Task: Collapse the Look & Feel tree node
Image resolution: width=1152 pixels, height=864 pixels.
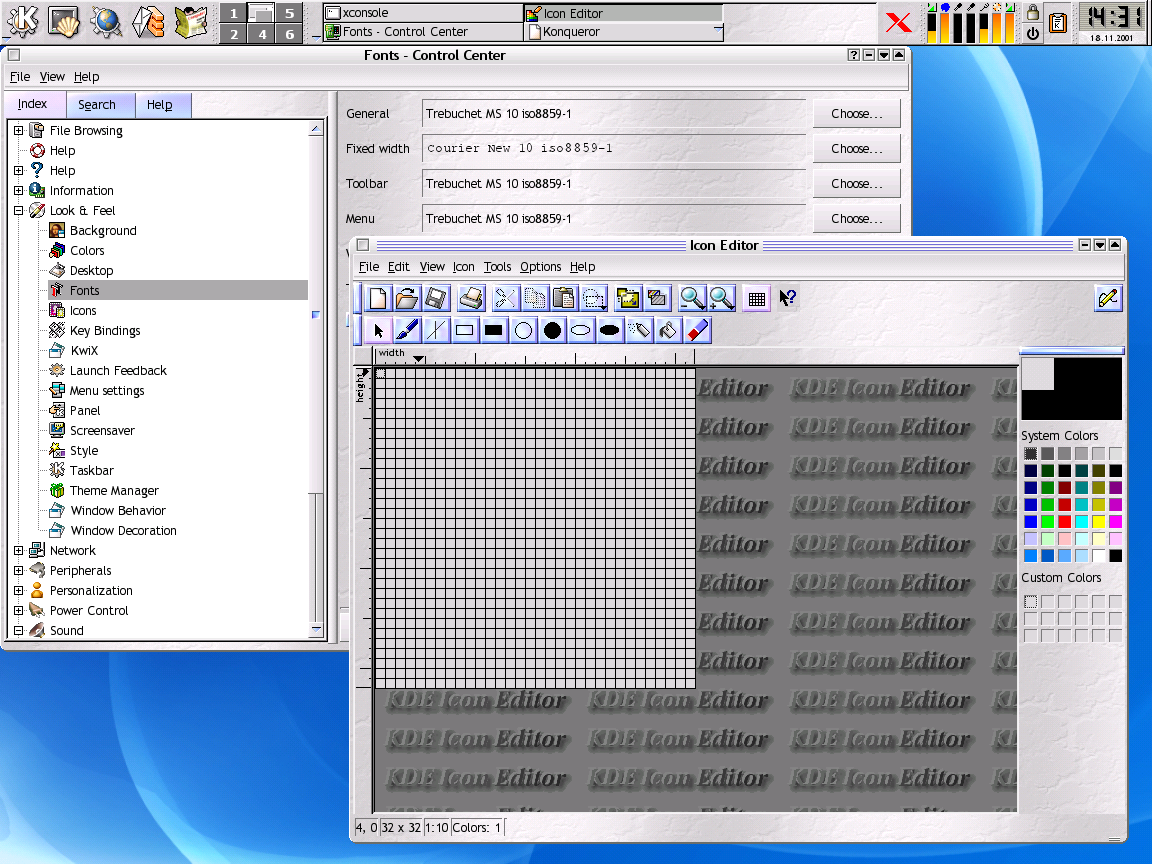Action: click(18, 210)
